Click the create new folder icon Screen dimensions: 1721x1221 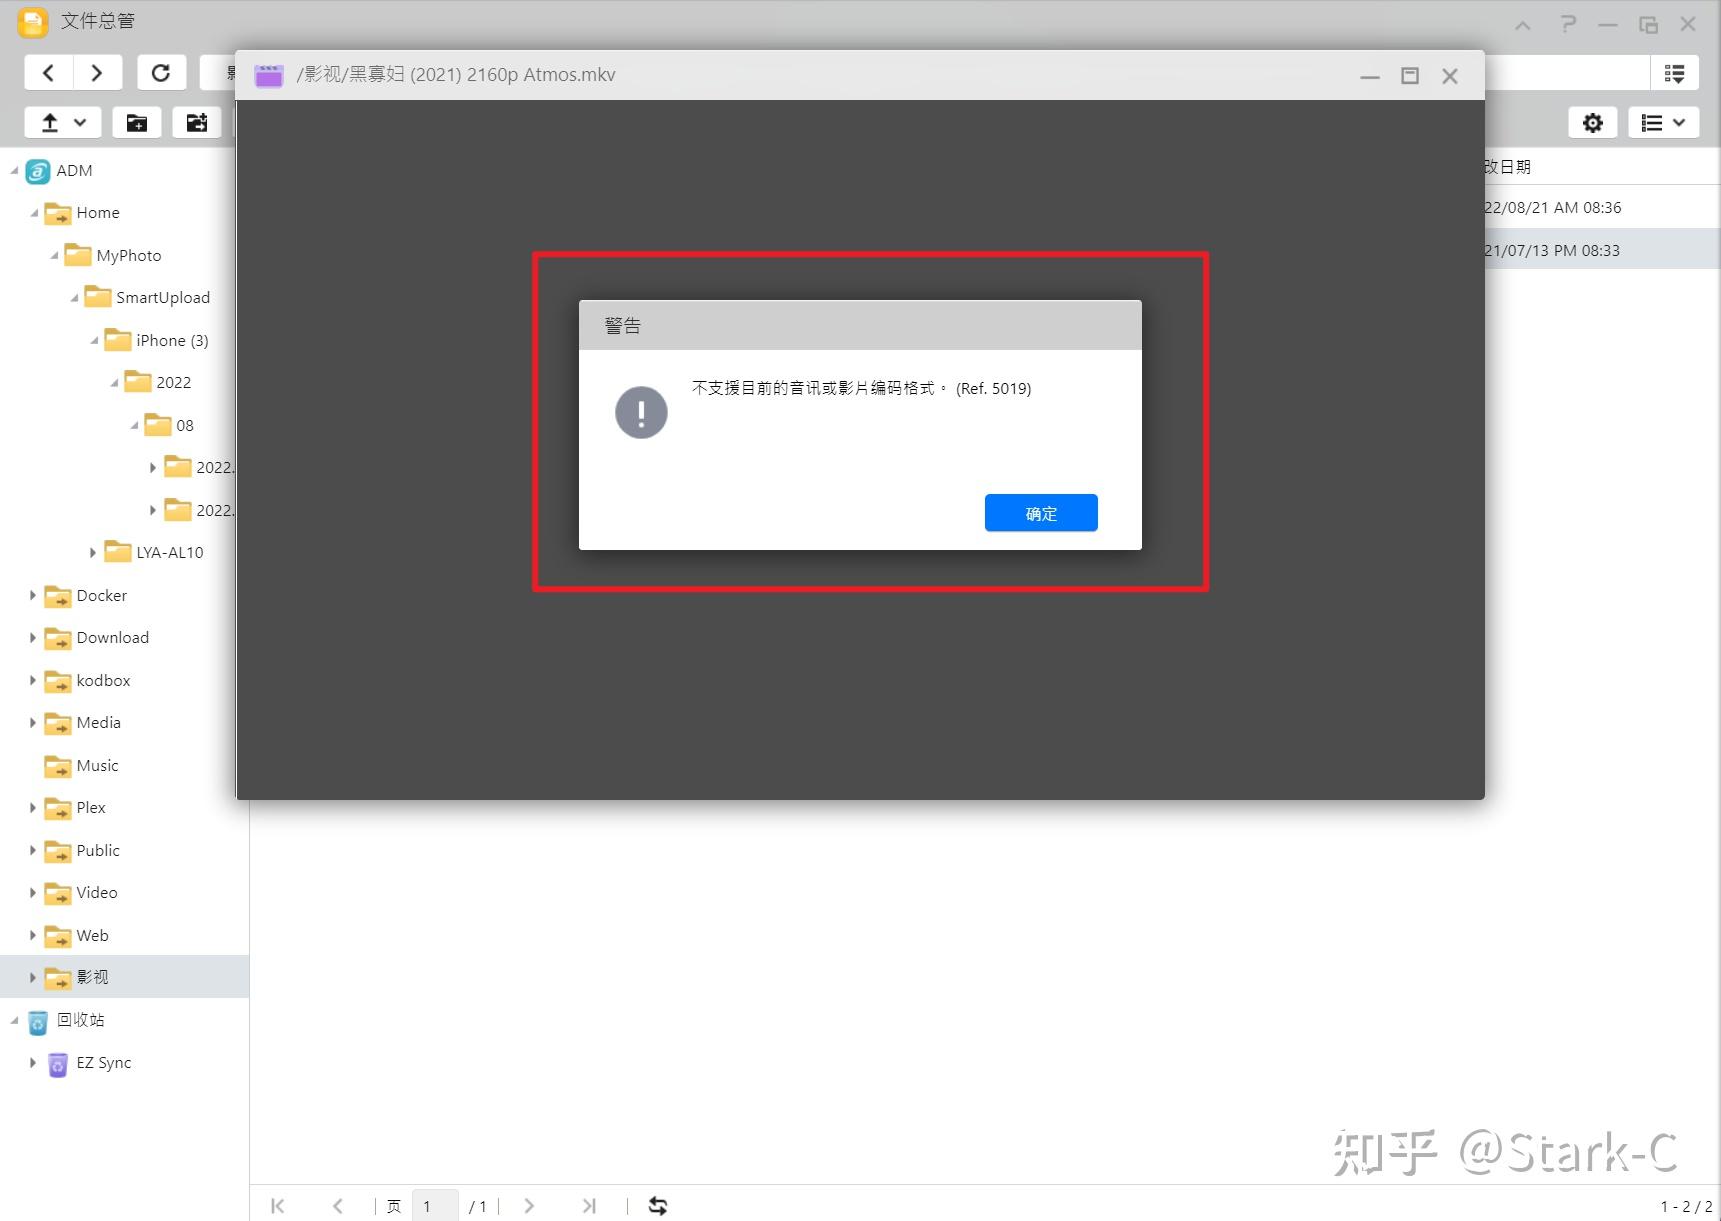[136, 122]
